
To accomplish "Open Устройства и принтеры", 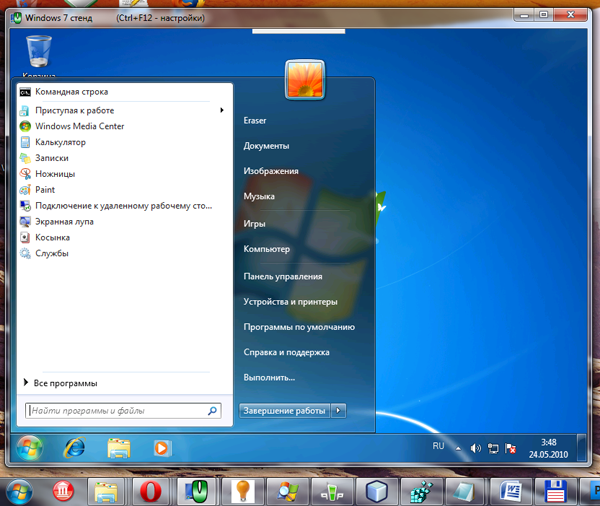I will pos(290,302).
